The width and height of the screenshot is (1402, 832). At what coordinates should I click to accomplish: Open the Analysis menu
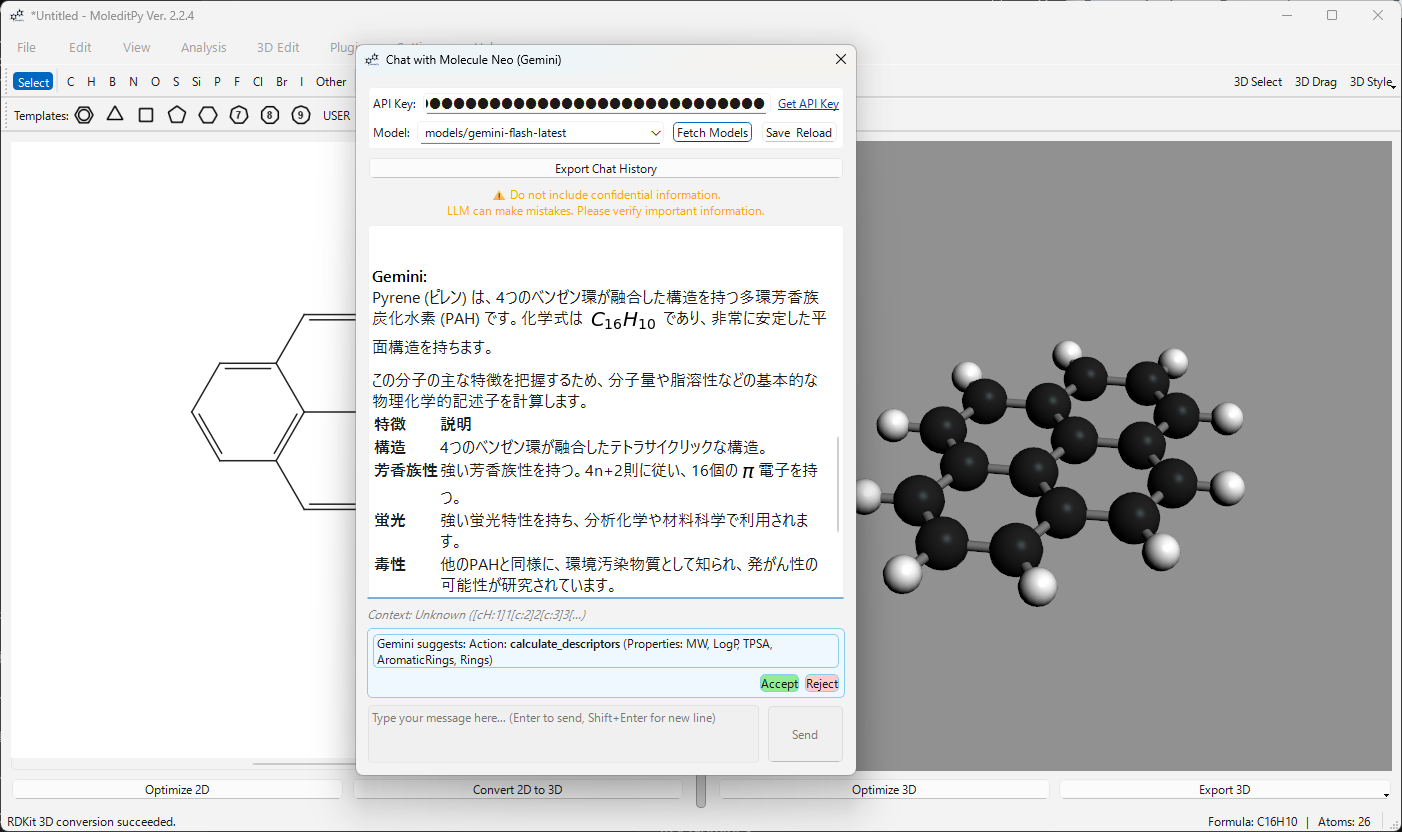click(x=203, y=47)
